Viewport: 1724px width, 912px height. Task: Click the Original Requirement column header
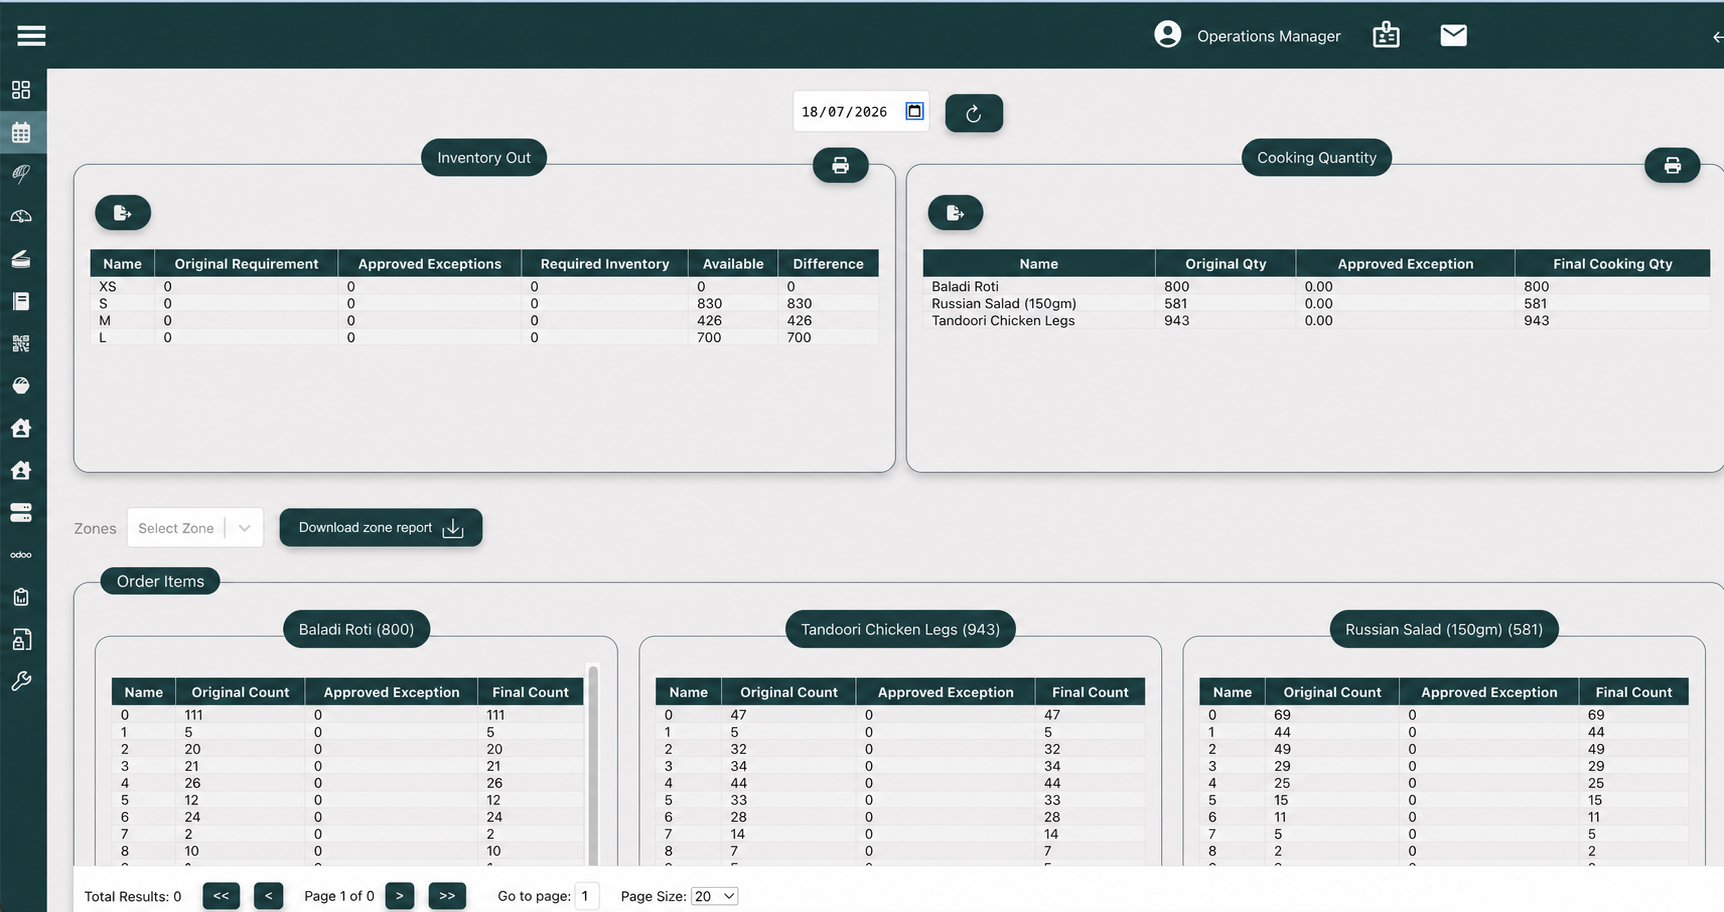(x=246, y=263)
